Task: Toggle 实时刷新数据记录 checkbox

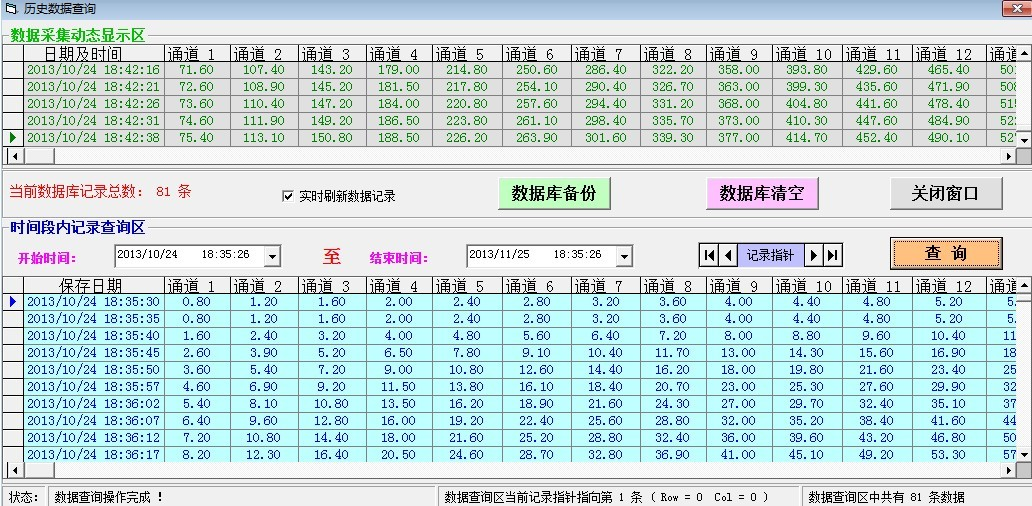Action: coord(288,196)
